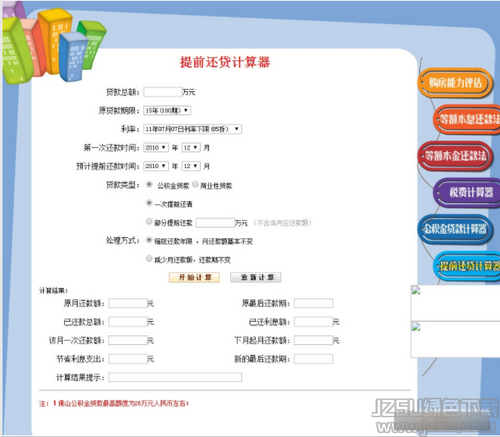The height and width of the screenshot is (437, 500).
Task: Click the 下月起月还款额 result field
Action: (x=313, y=340)
